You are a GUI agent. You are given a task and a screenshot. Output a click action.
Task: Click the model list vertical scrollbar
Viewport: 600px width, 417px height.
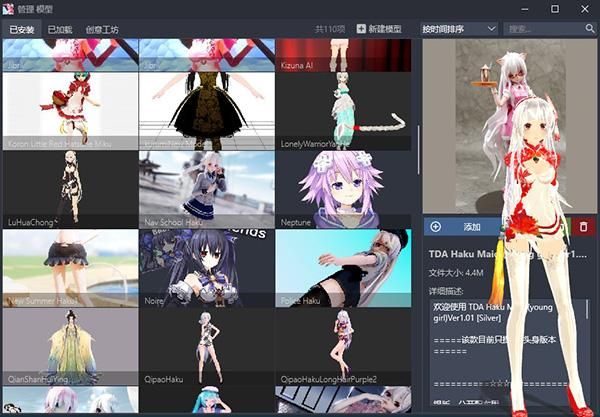418,150
